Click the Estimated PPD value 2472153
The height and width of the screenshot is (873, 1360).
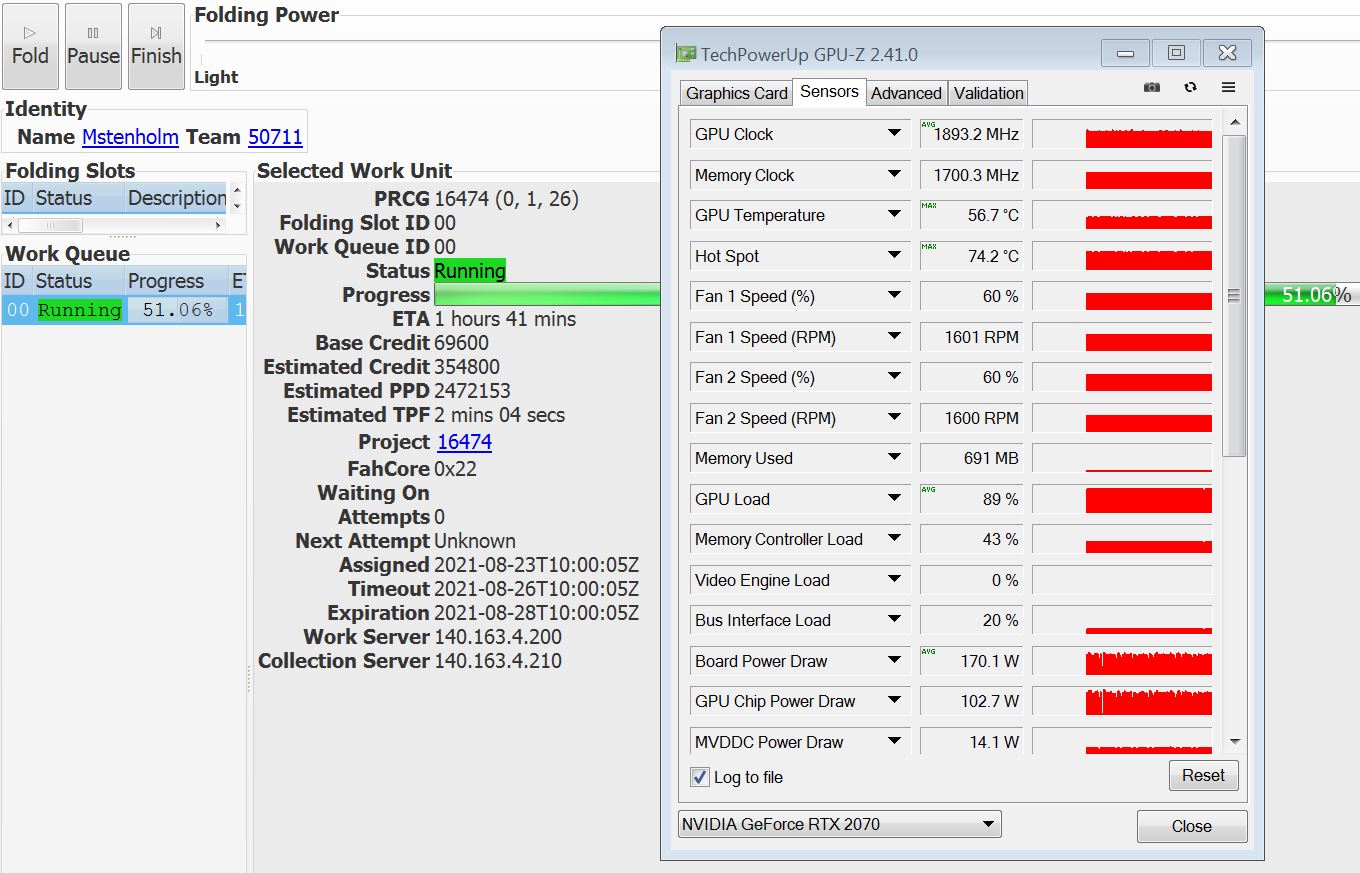coord(472,391)
